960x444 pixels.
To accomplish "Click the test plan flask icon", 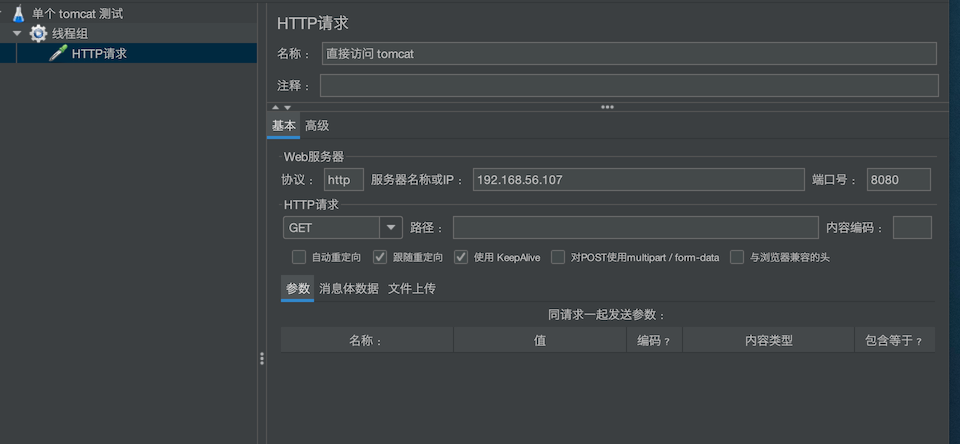I will point(18,14).
